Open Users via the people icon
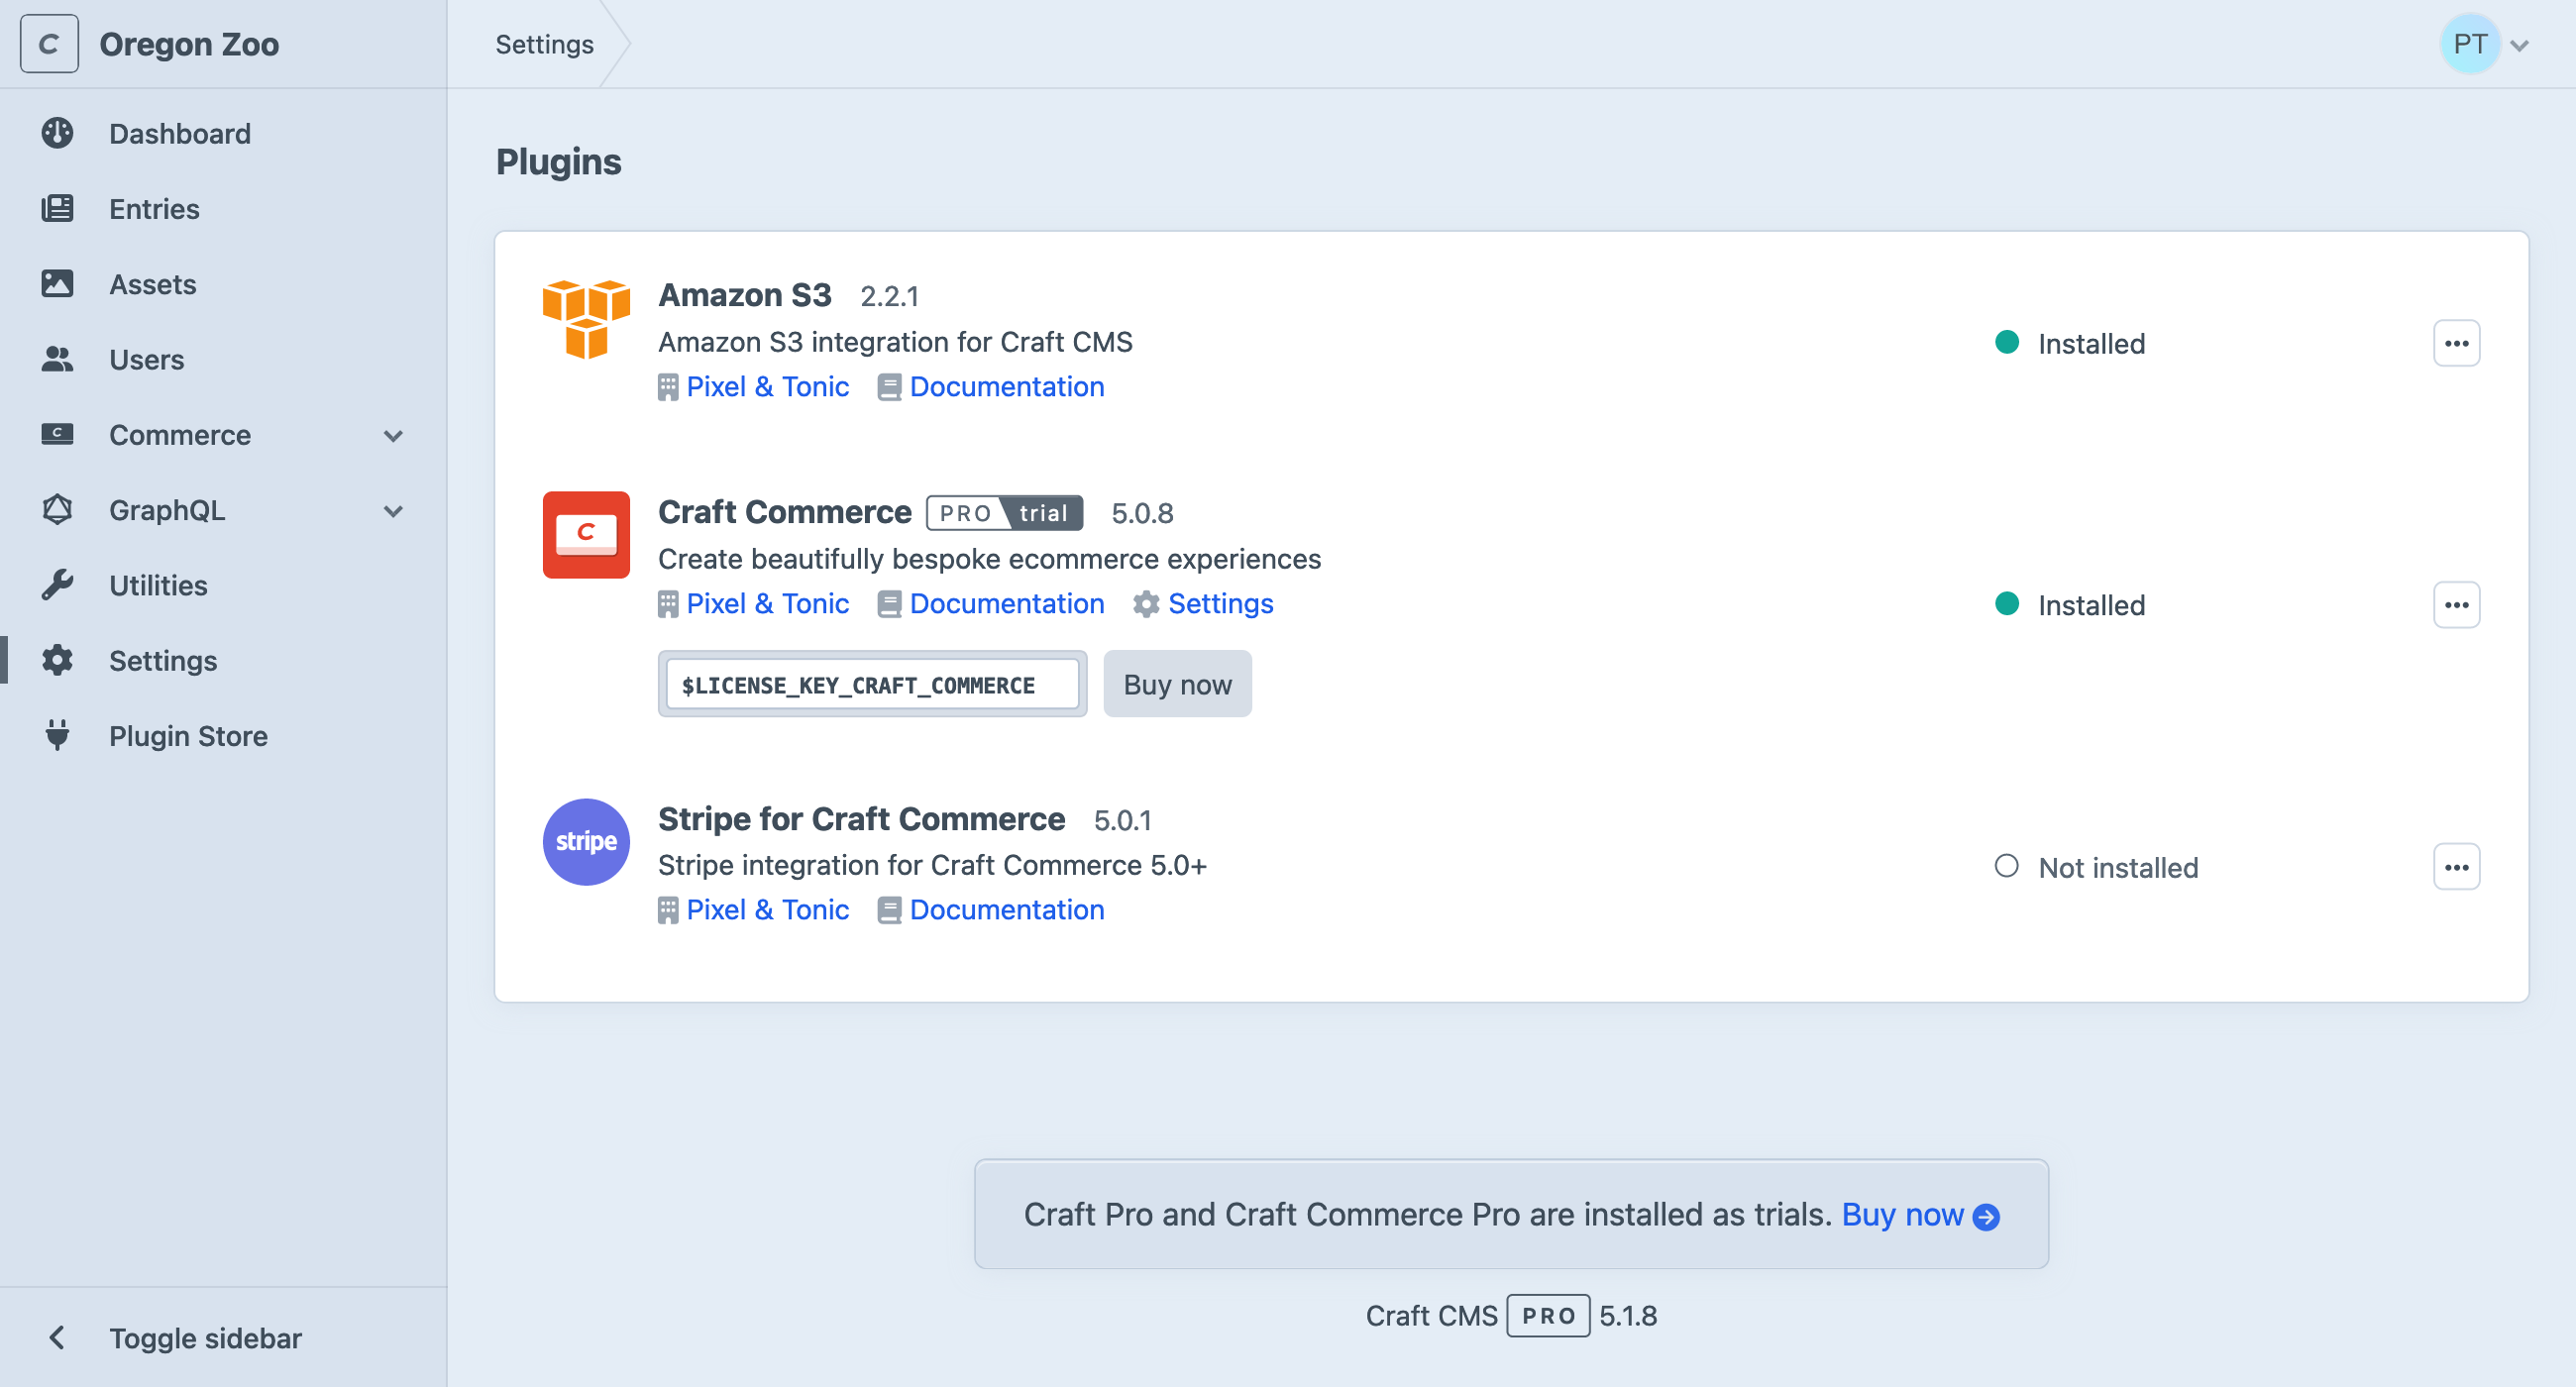The height and width of the screenshot is (1387, 2576). tap(58, 359)
